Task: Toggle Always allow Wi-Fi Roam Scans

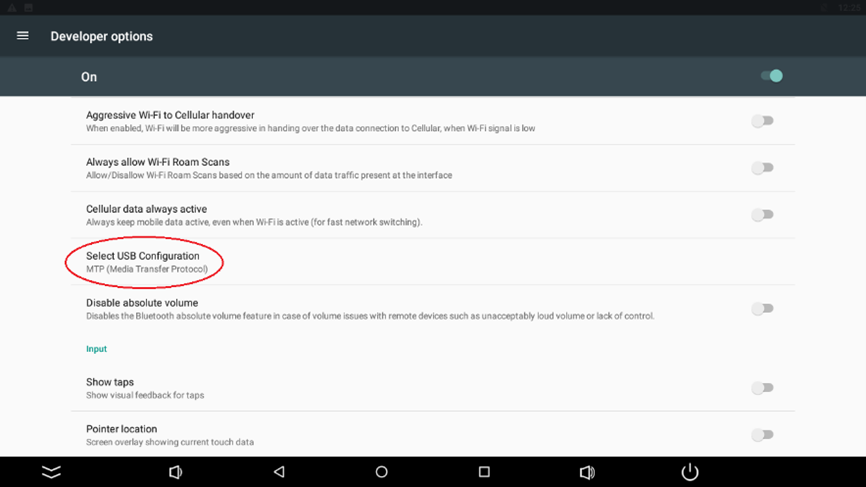Action: (762, 168)
